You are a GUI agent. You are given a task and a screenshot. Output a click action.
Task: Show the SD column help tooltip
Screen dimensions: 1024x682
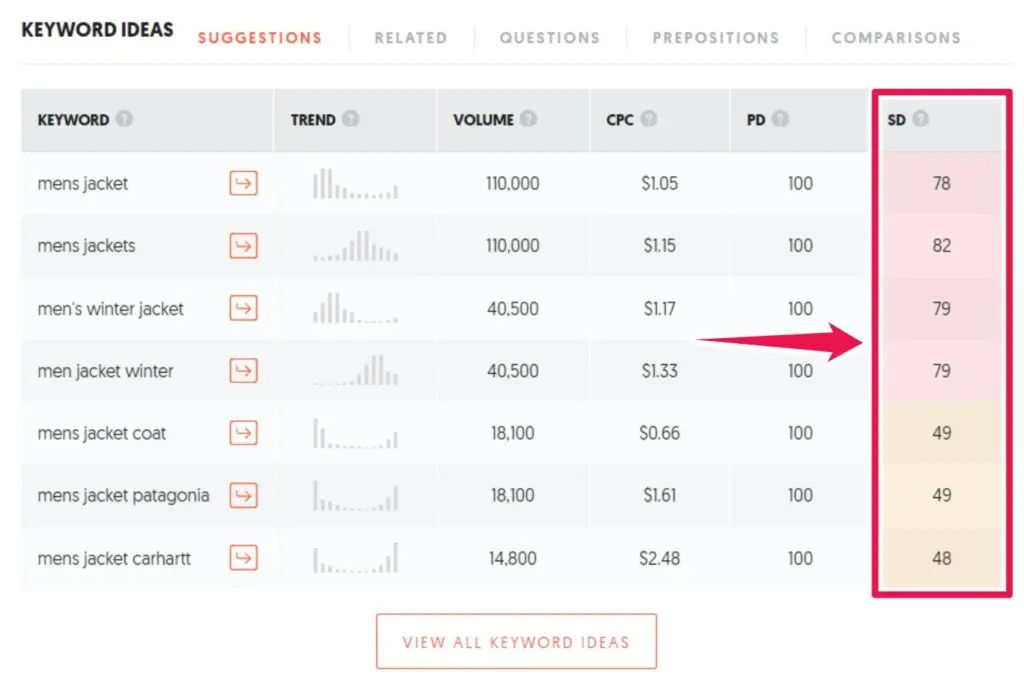920,119
